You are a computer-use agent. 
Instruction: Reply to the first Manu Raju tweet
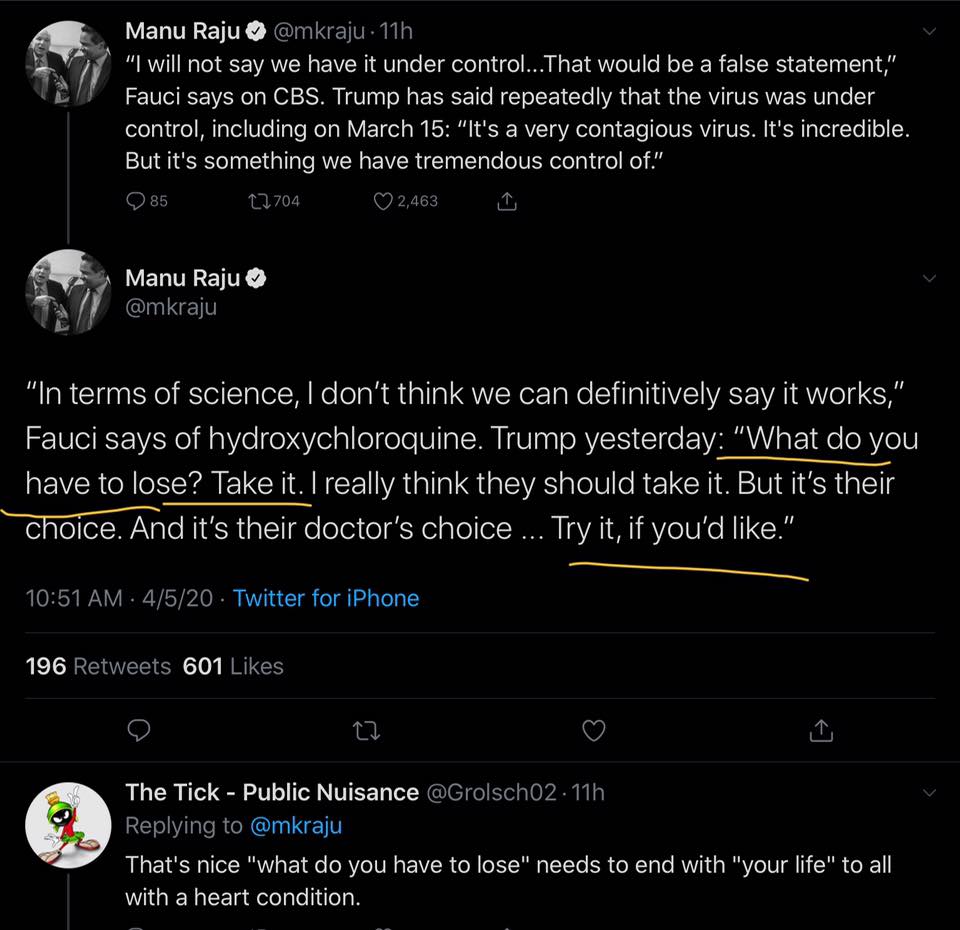pyautogui.click(x=137, y=201)
